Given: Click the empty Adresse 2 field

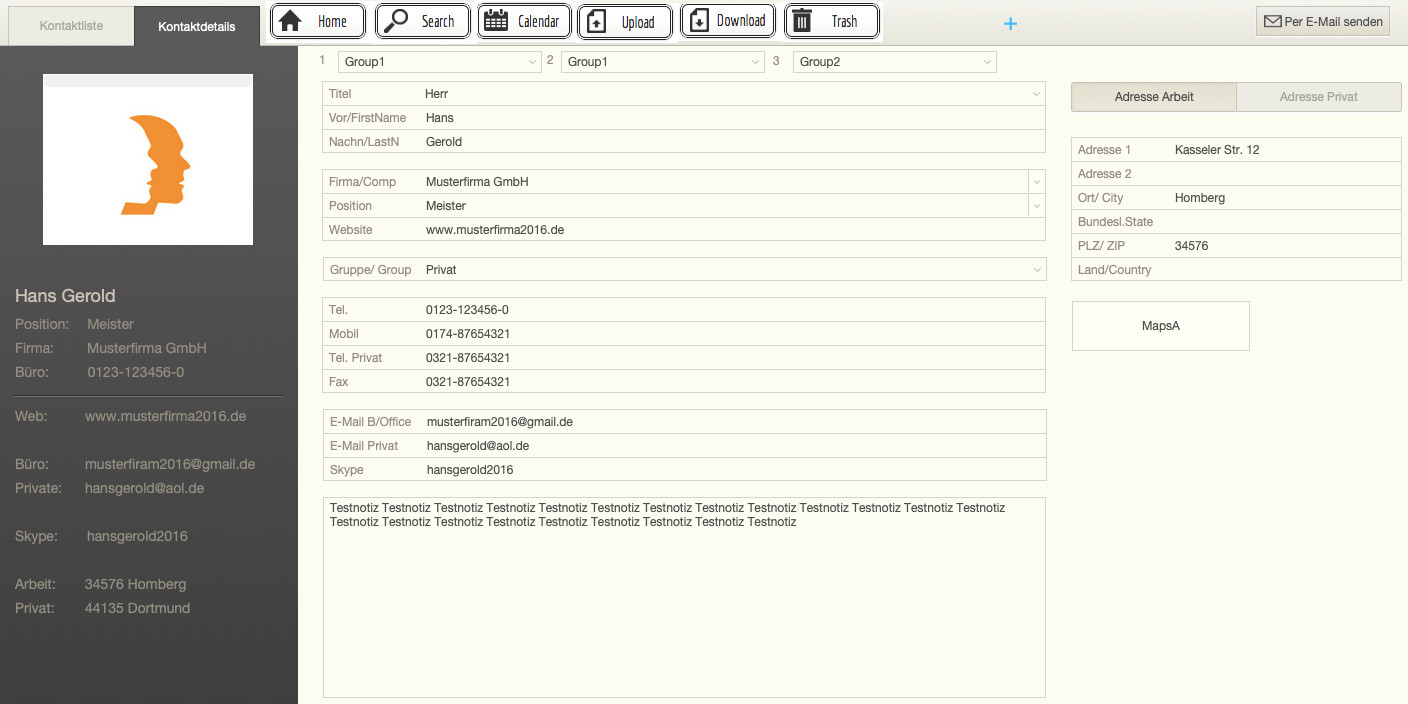Looking at the screenshot, I should pyautogui.click(x=1236, y=174).
